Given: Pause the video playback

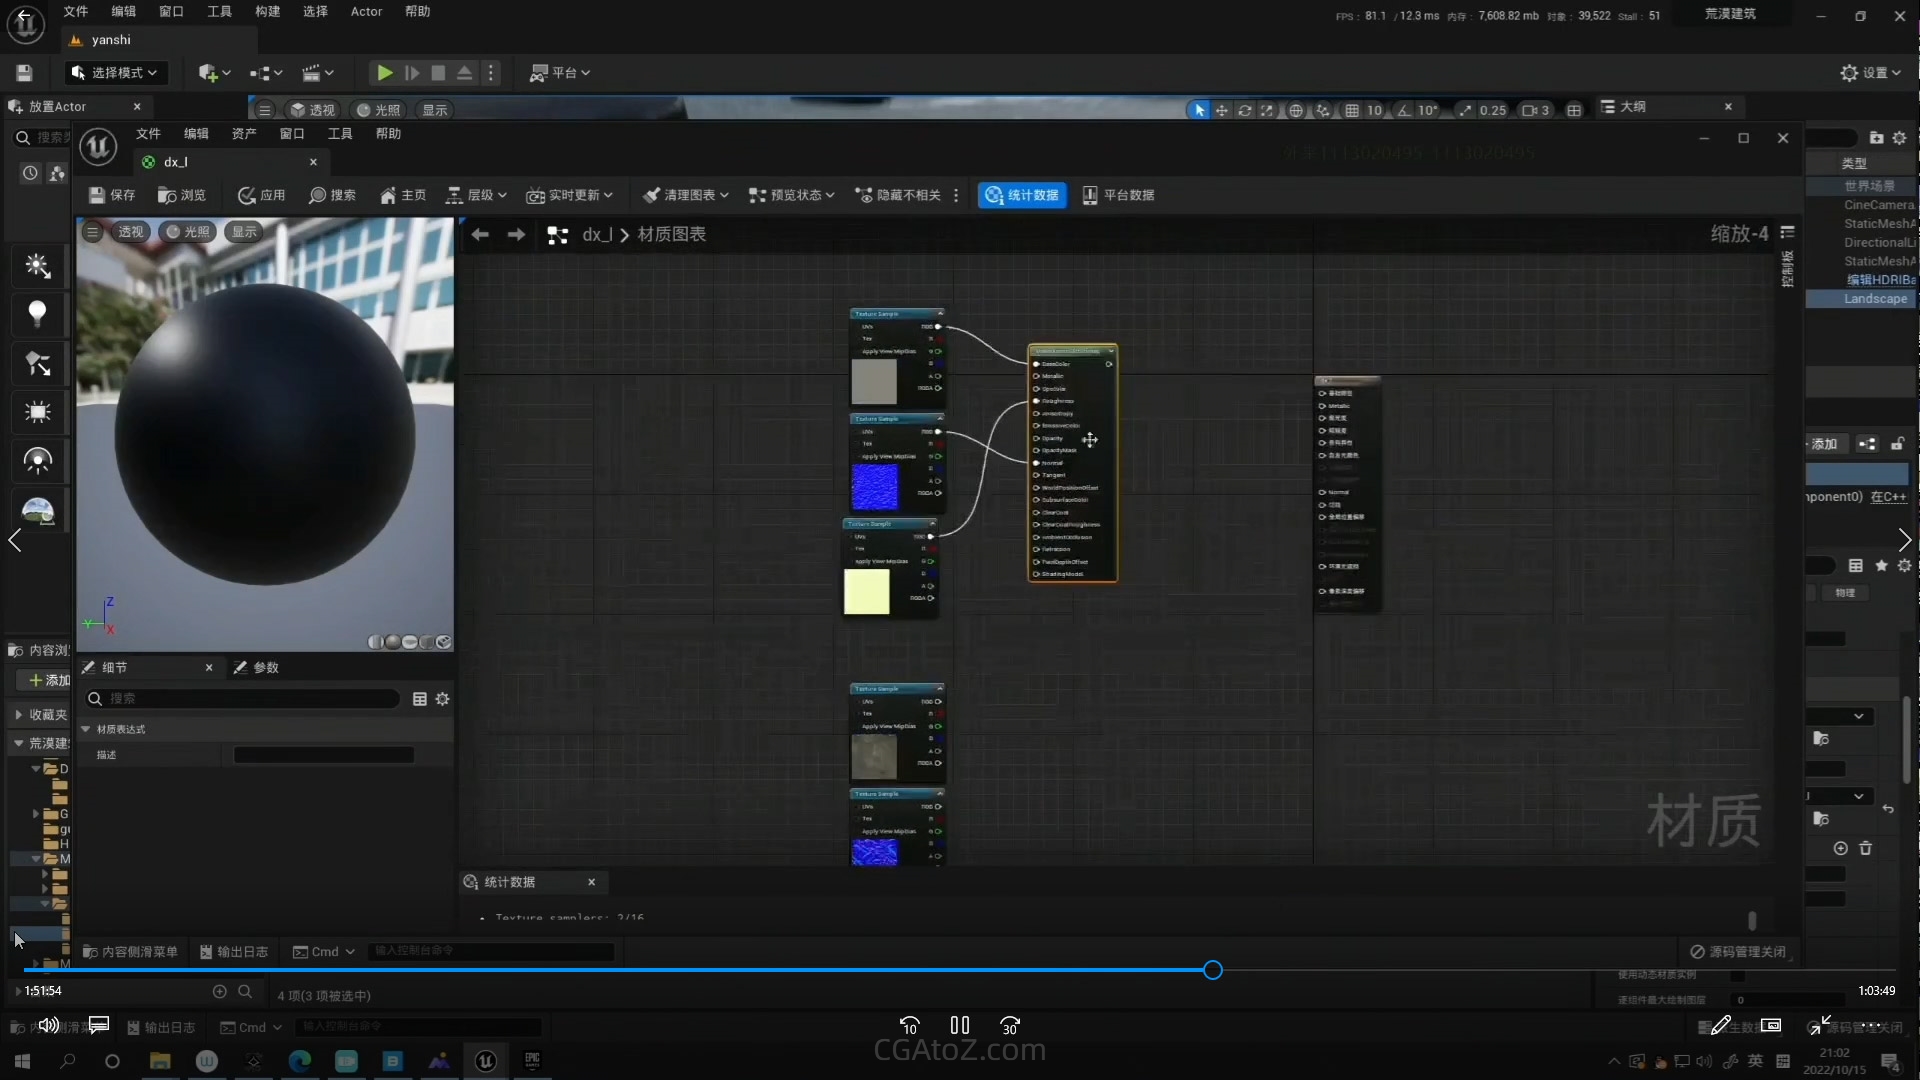Looking at the screenshot, I should tap(960, 1025).
